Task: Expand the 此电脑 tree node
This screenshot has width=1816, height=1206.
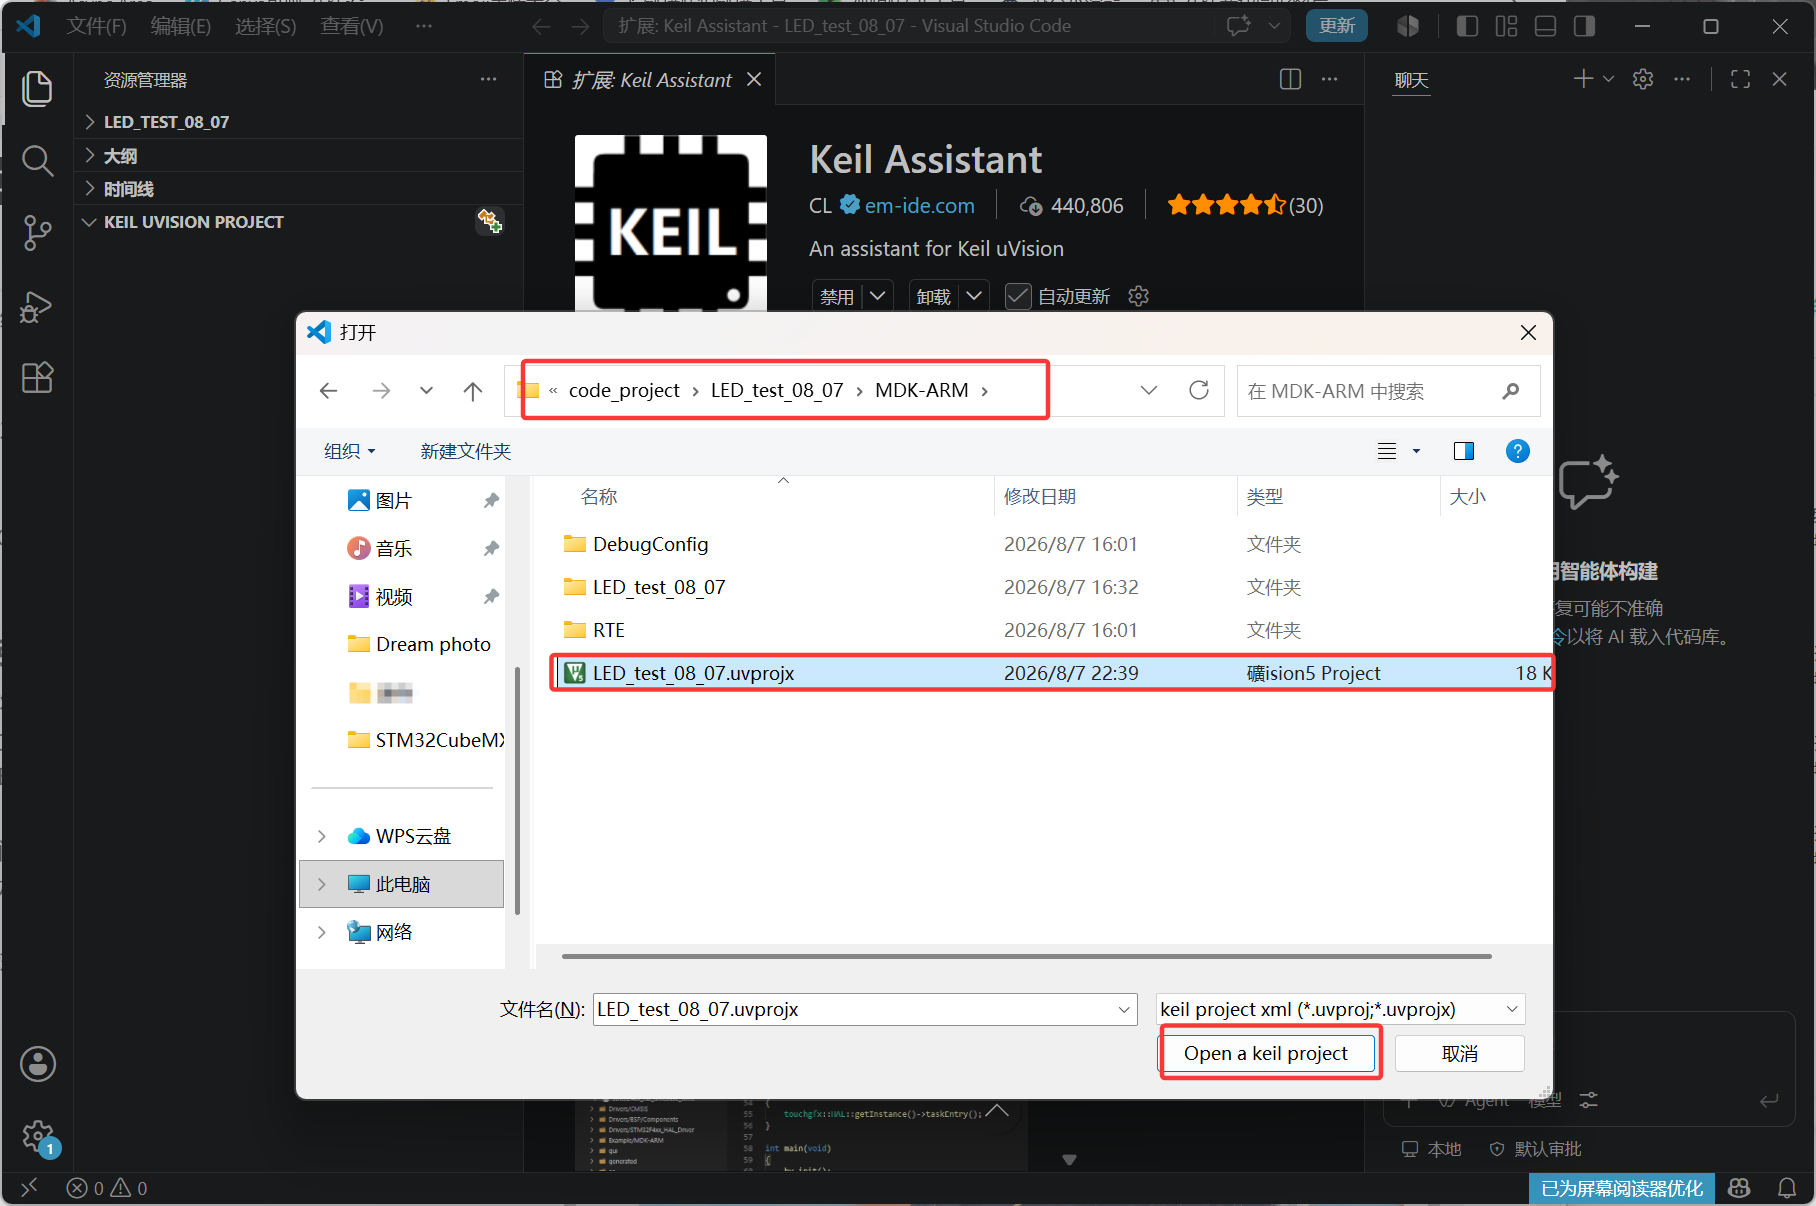Action: [321, 884]
